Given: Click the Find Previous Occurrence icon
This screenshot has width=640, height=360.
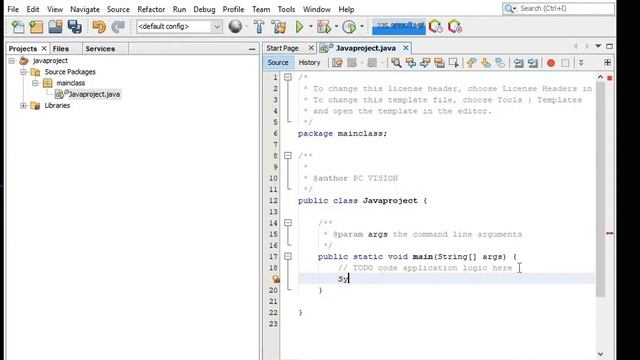Looking at the screenshot, I should (x=411, y=62).
